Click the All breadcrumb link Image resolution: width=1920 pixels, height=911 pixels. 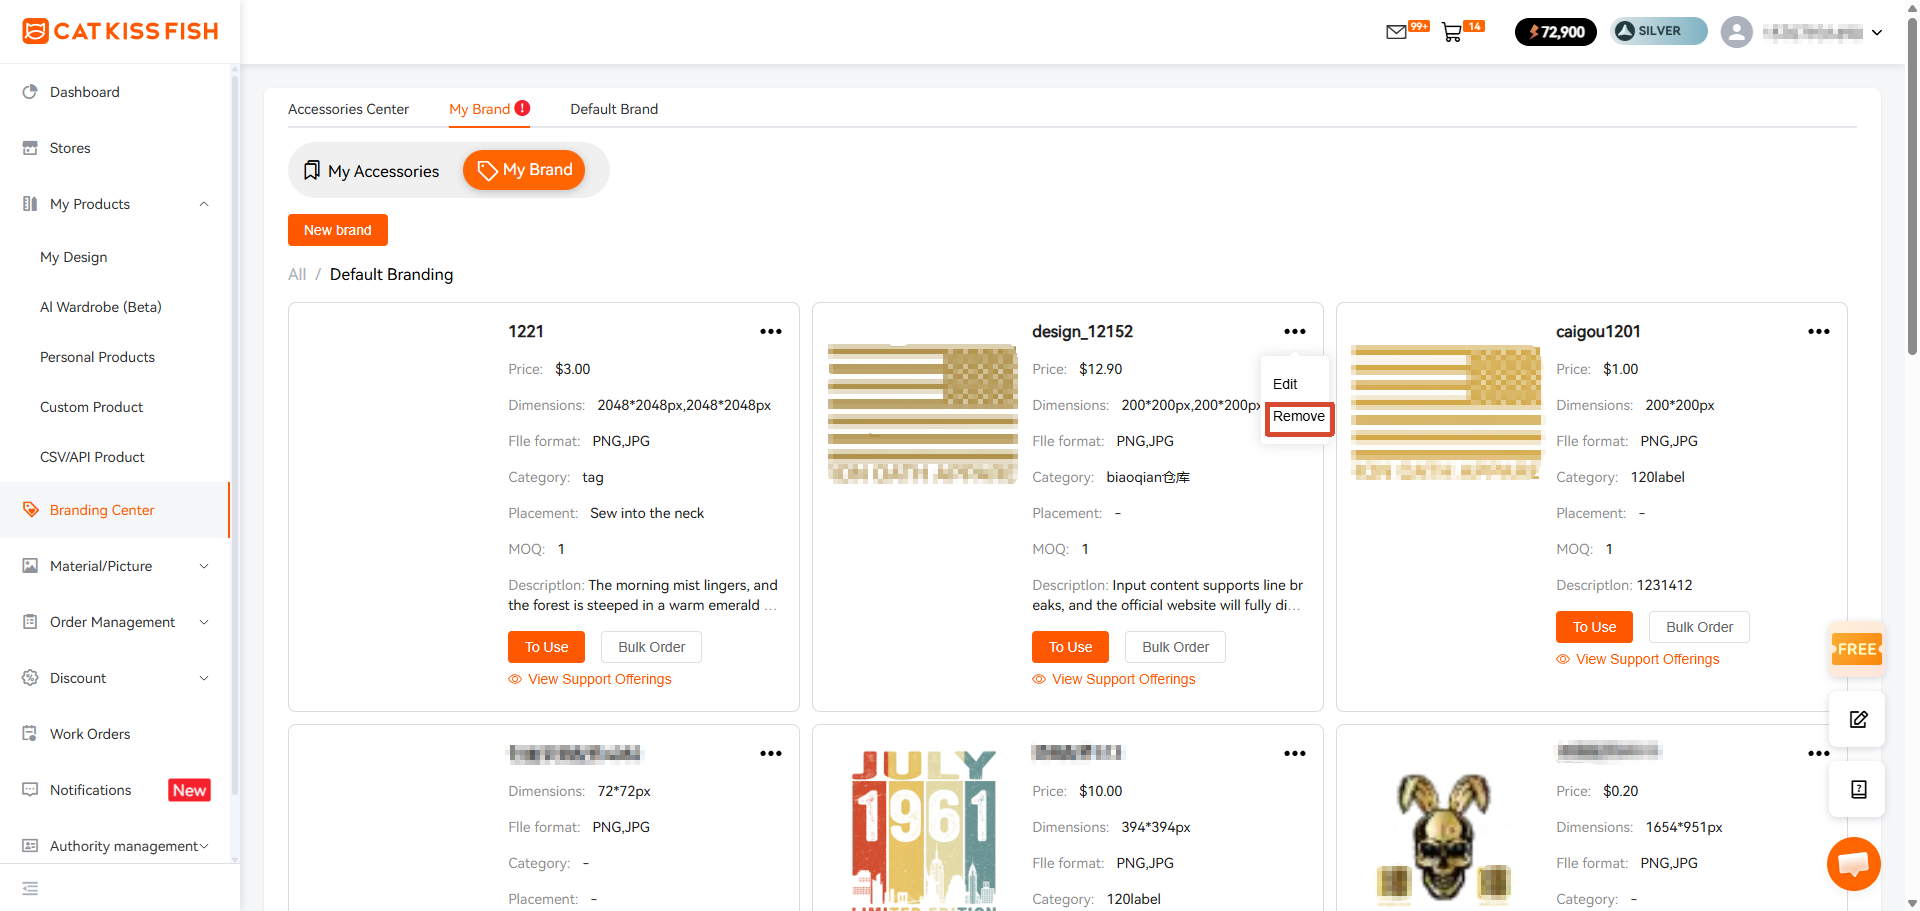[297, 274]
